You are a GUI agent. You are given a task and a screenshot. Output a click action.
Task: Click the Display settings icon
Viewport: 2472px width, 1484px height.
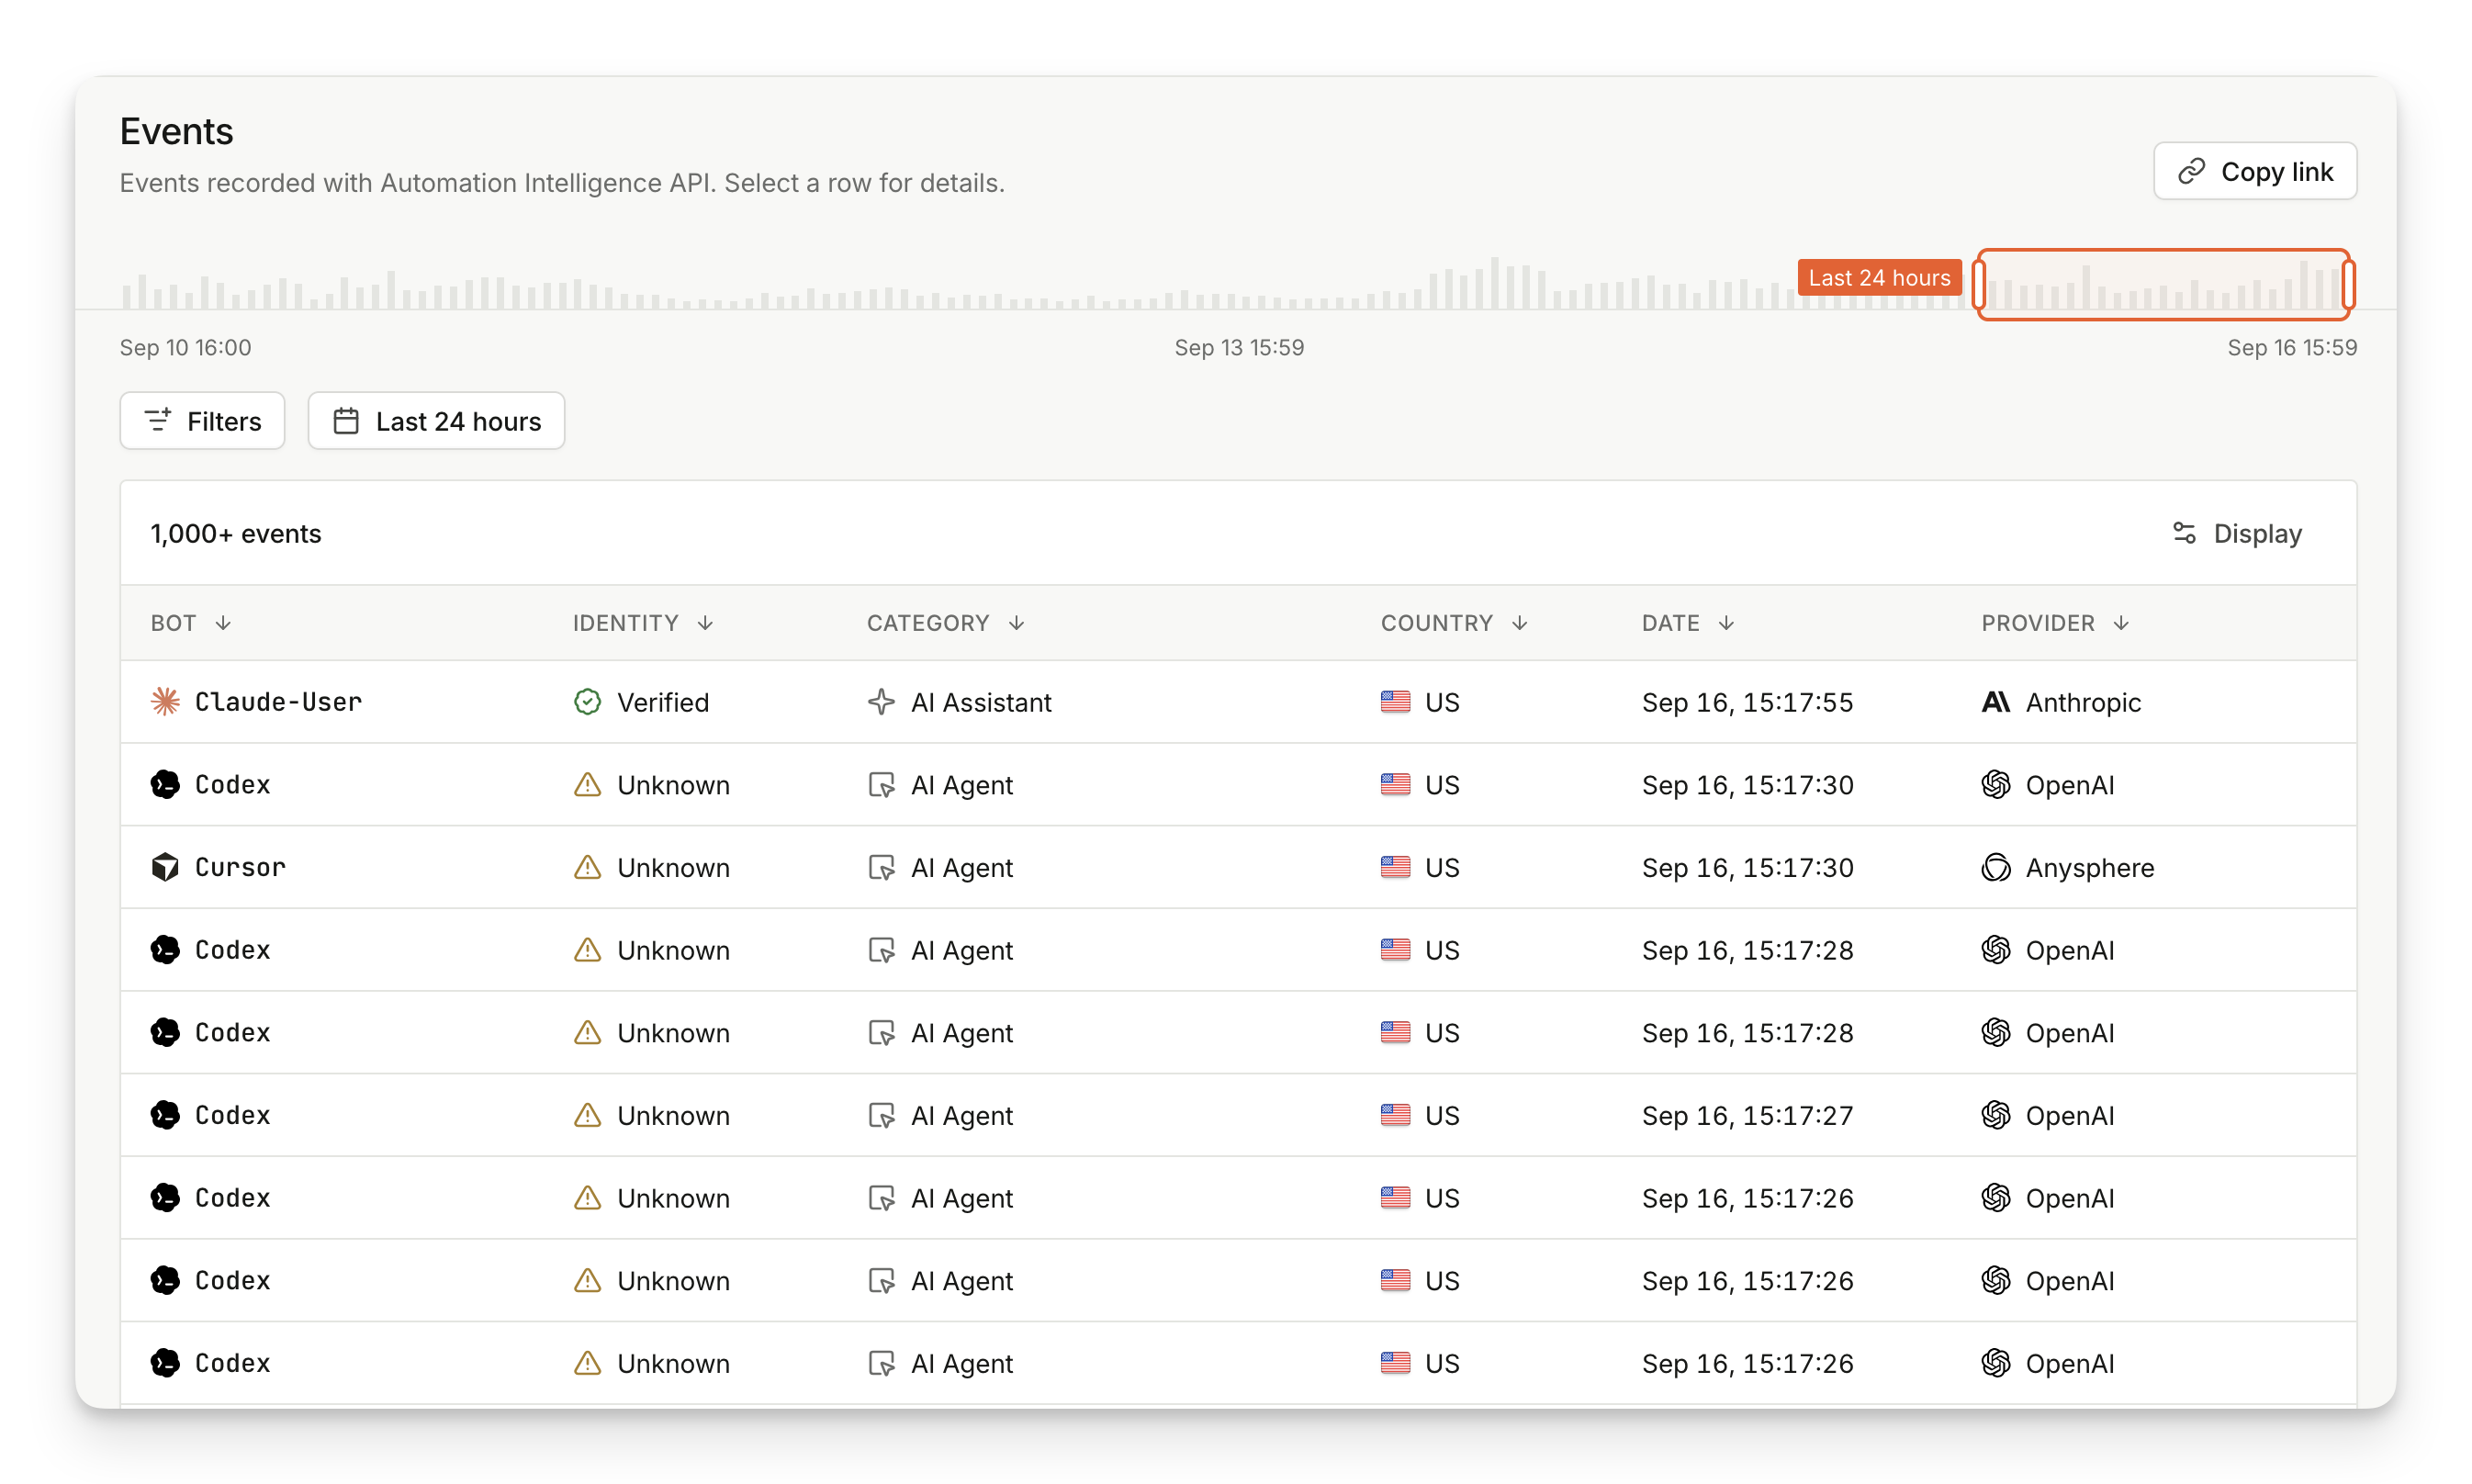coord(2184,533)
